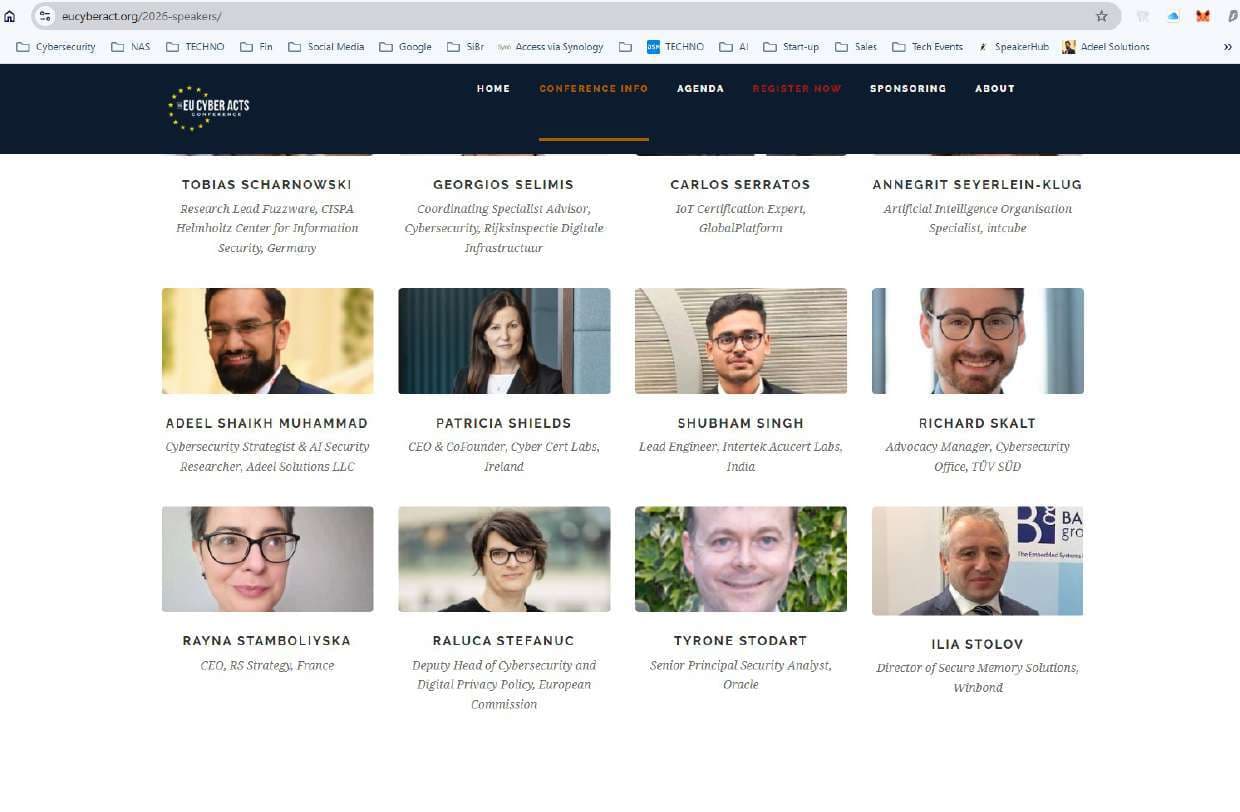
Task: Open the SiBr bookmarks folder
Action: (x=465, y=46)
